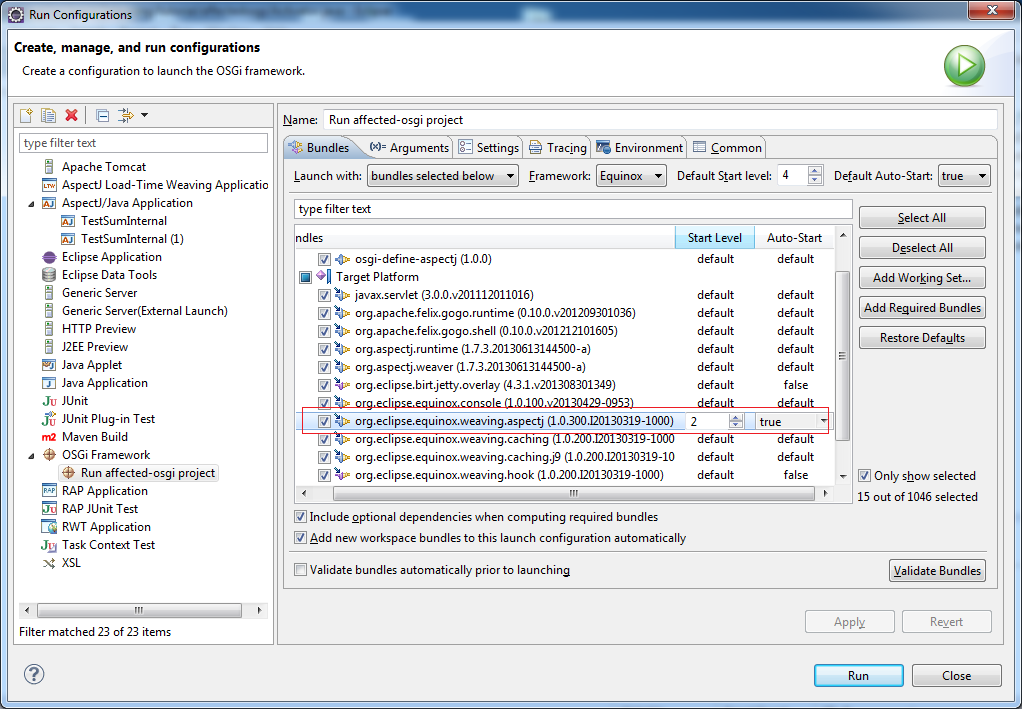The width and height of the screenshot is (1022, 709).
Task: Click the help question mark icon
Action: [x=34, y=674]
